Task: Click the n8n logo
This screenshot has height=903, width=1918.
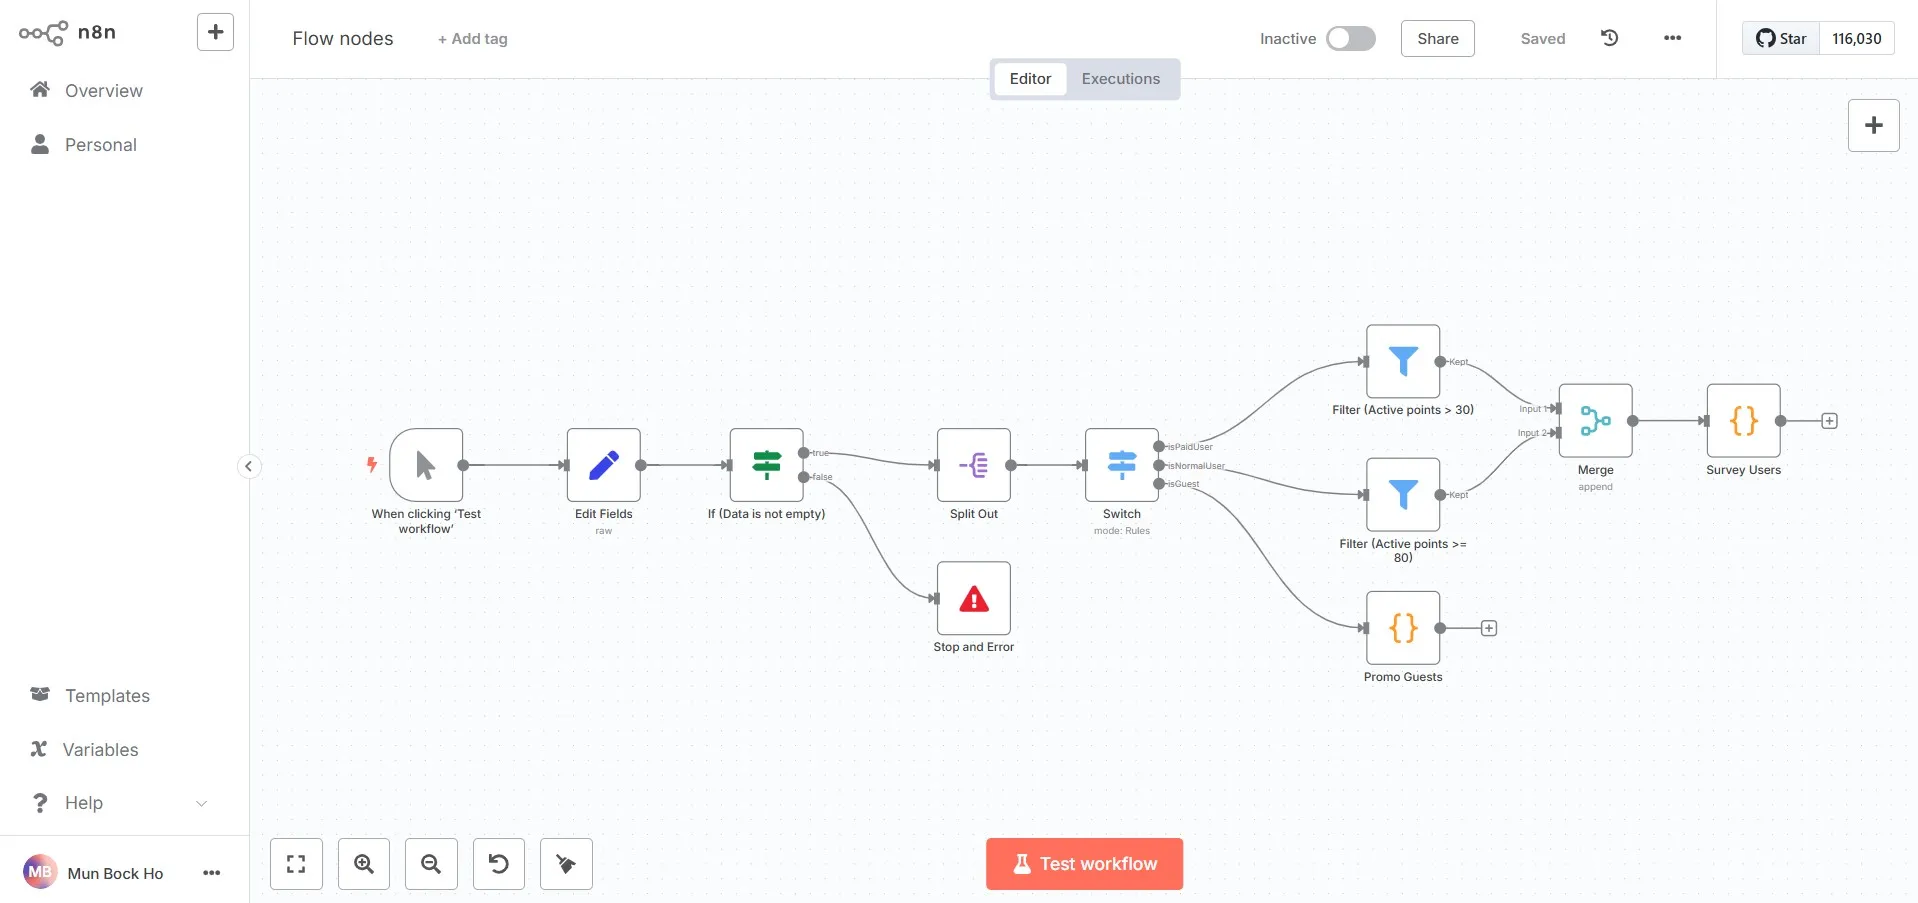Action: pos(67,32)
